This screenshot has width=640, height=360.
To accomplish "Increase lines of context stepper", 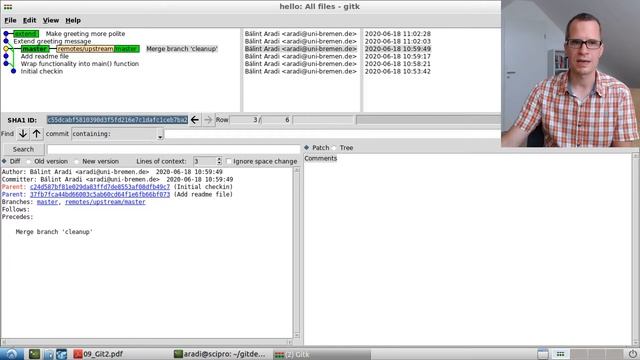I will click(219, 159).
